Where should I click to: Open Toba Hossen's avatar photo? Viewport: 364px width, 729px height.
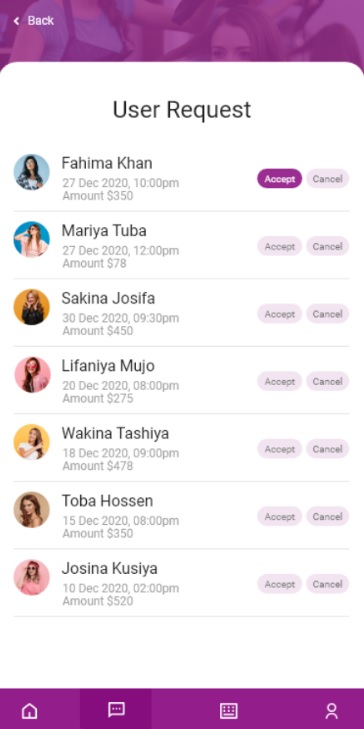coord(32,510)
